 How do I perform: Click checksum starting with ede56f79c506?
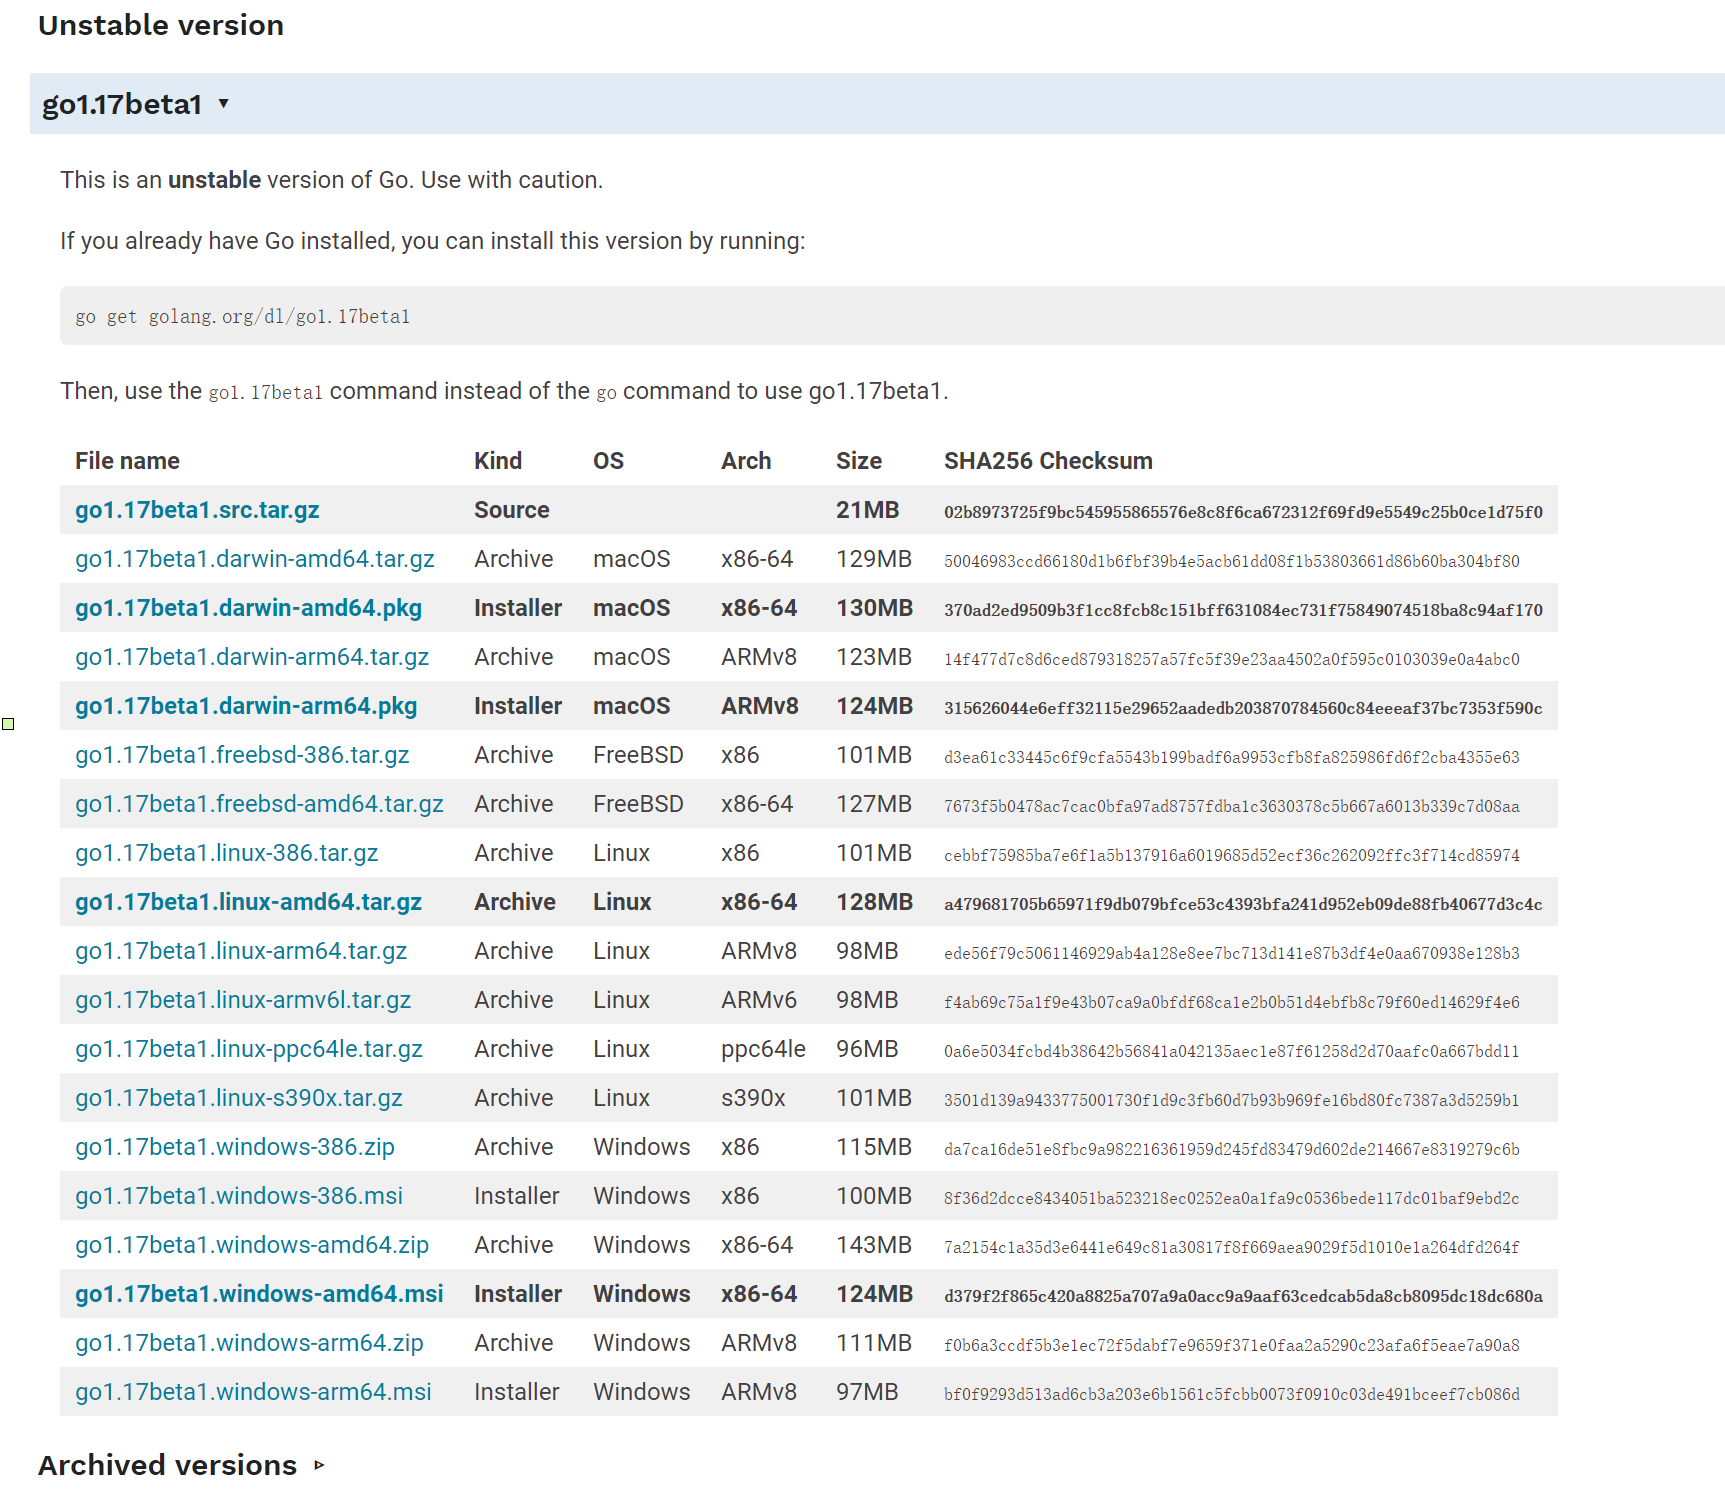pos(1232,953)
